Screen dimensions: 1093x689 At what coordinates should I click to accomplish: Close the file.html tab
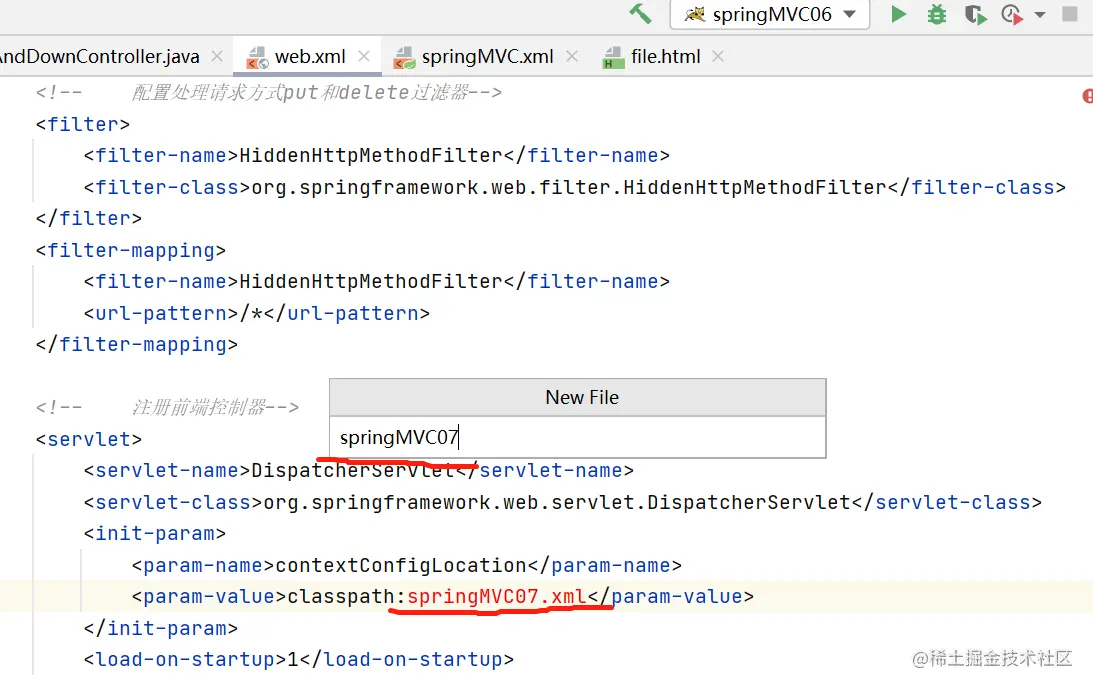[718, 56]
